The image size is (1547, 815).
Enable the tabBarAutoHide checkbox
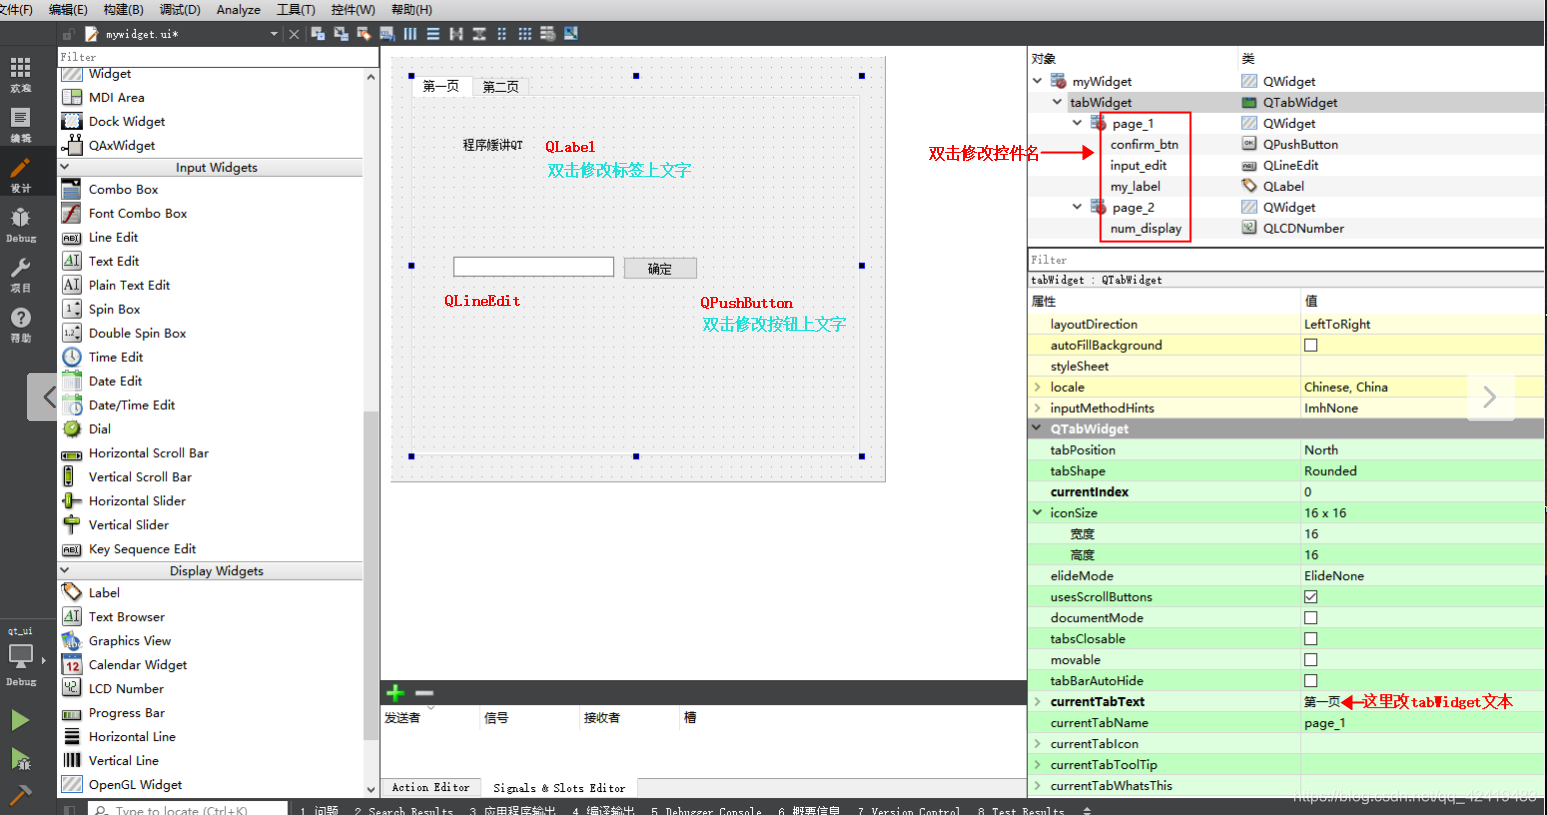click(x=1310, y=681)
